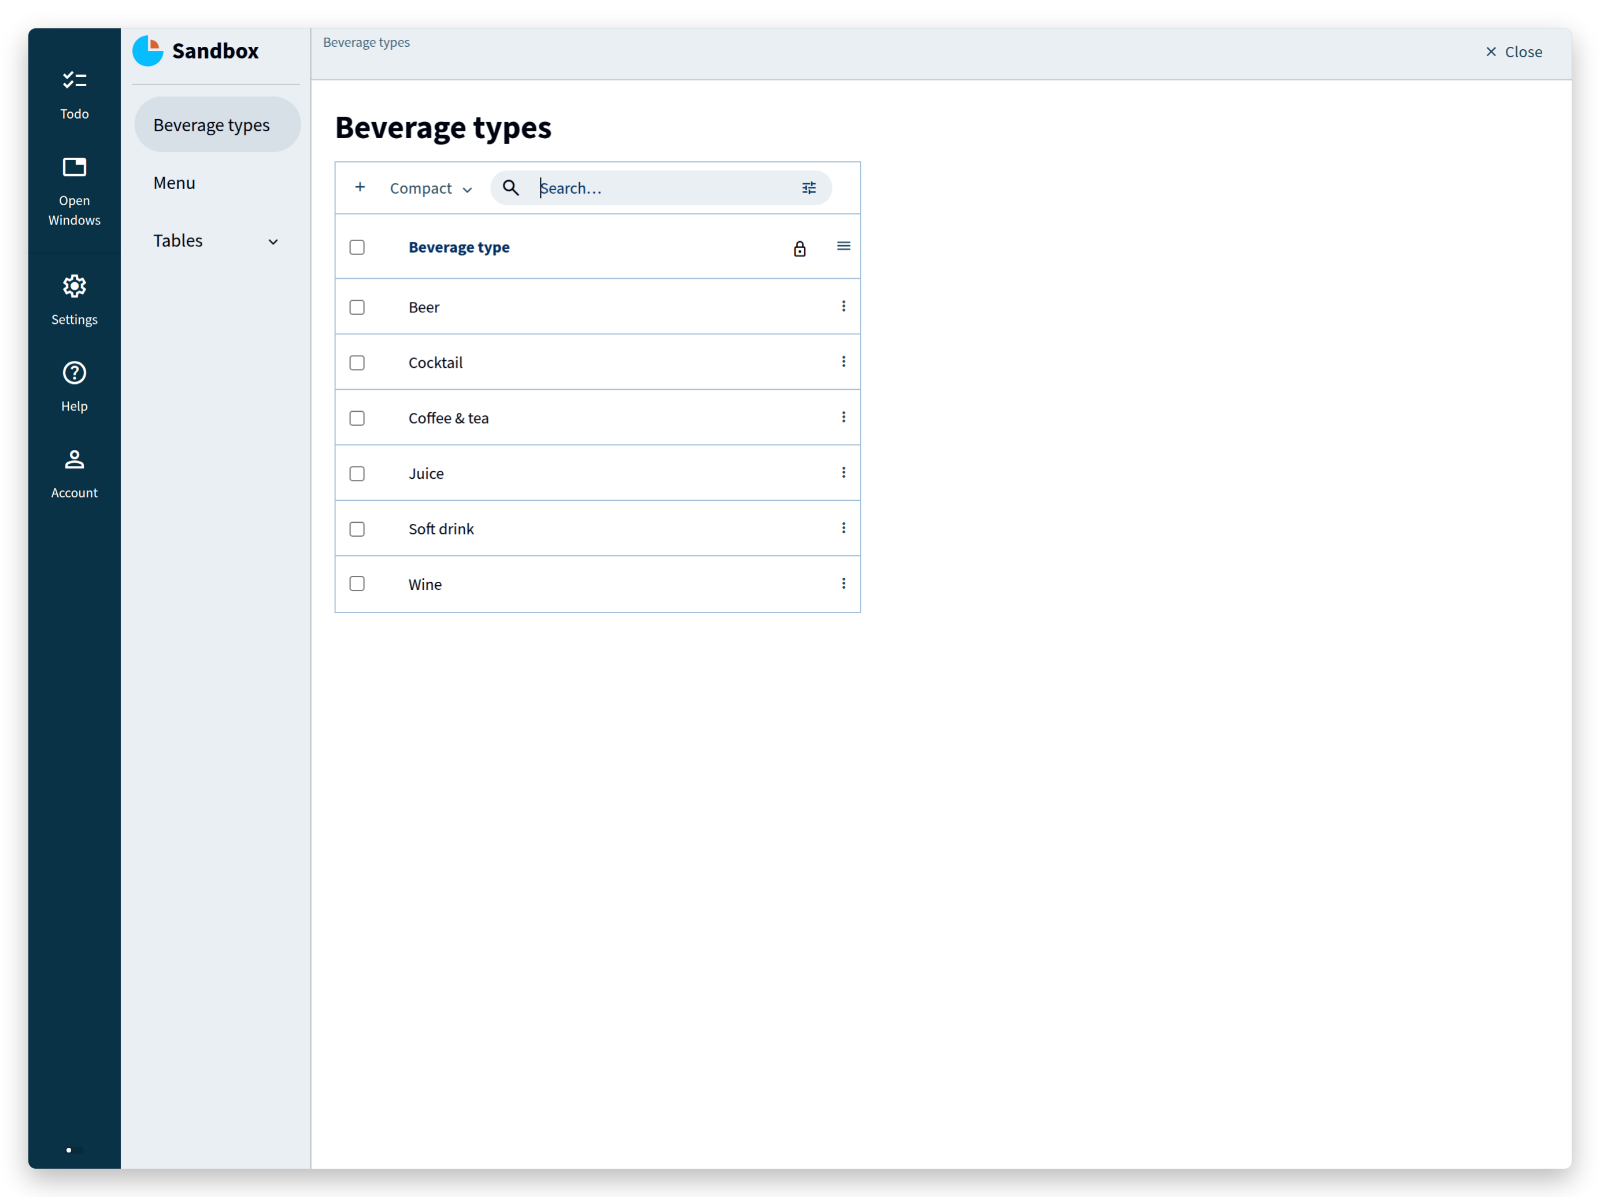
Task: Select the Soft drink row checkbox
Action: pyautogui.click(x=357, y=529)
